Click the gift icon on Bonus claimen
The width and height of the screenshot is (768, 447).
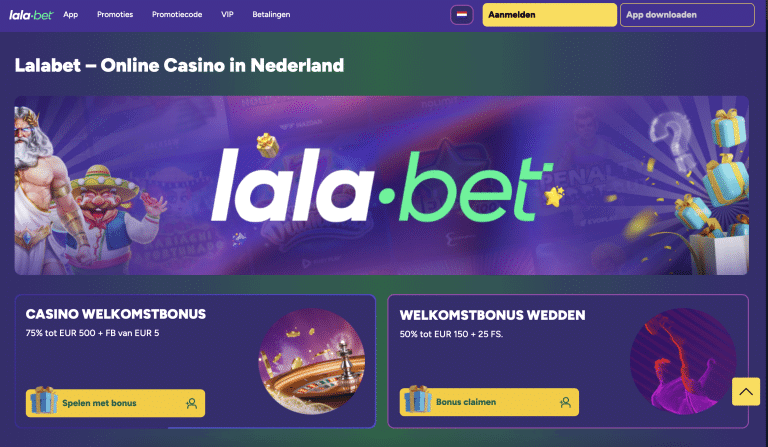coord(417,399)
